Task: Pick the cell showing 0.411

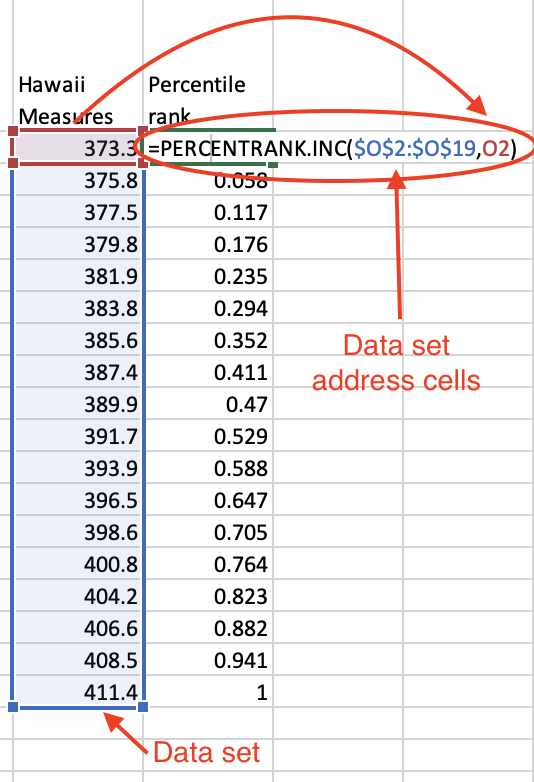Action: [x=208, y=372]
